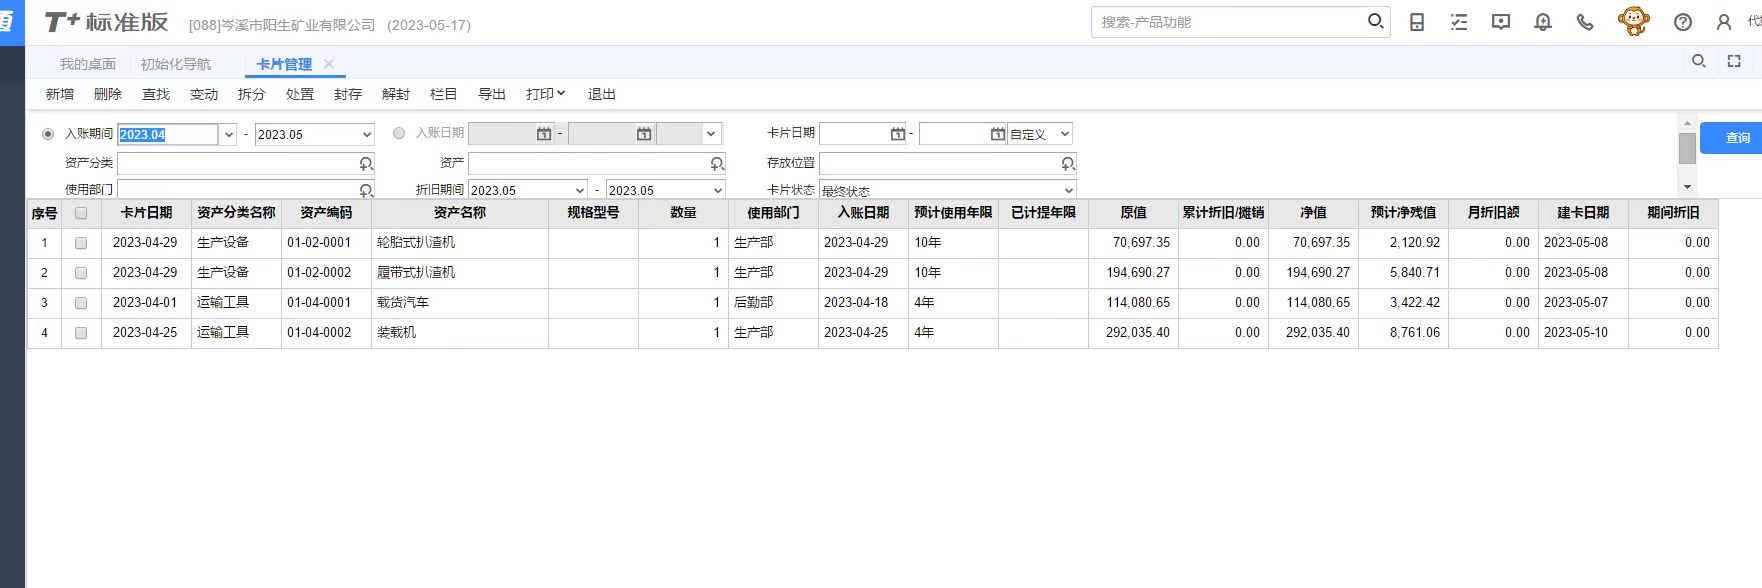1762x588 pixels.
Task: Click the phone support icon
Action: [1585, 22]
